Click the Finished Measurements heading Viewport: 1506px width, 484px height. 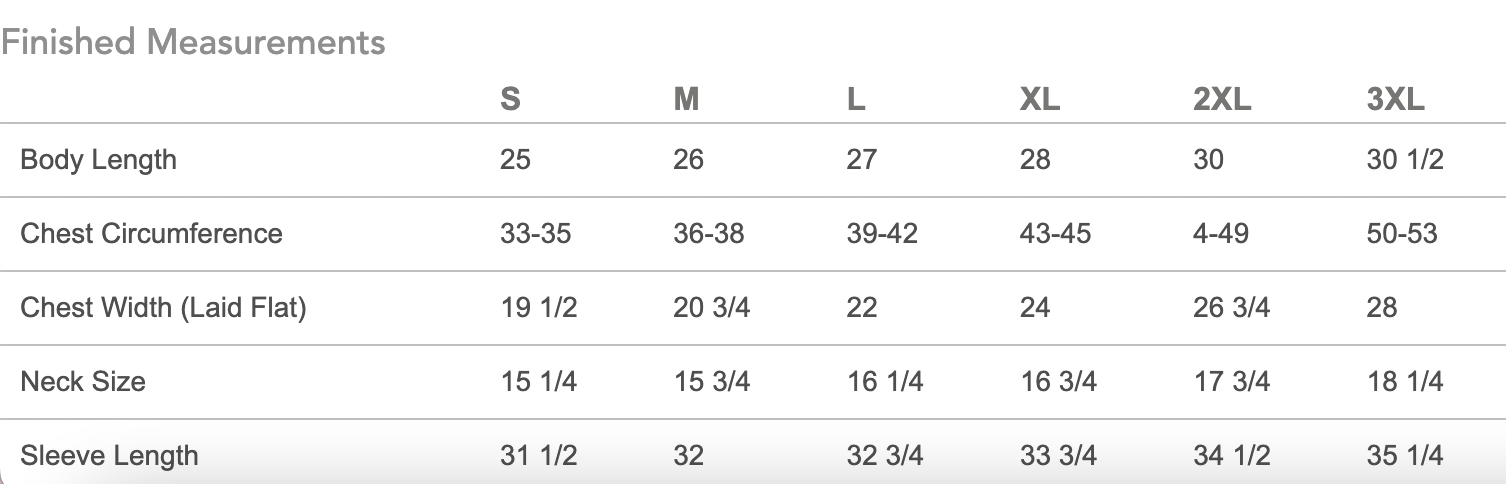click(x=193, y=42)
